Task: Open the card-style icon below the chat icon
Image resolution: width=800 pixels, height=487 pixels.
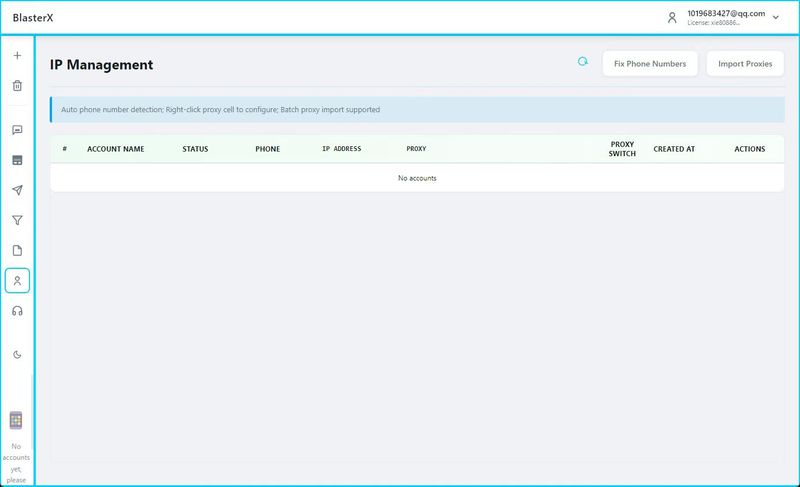Action: pos(17,160)
